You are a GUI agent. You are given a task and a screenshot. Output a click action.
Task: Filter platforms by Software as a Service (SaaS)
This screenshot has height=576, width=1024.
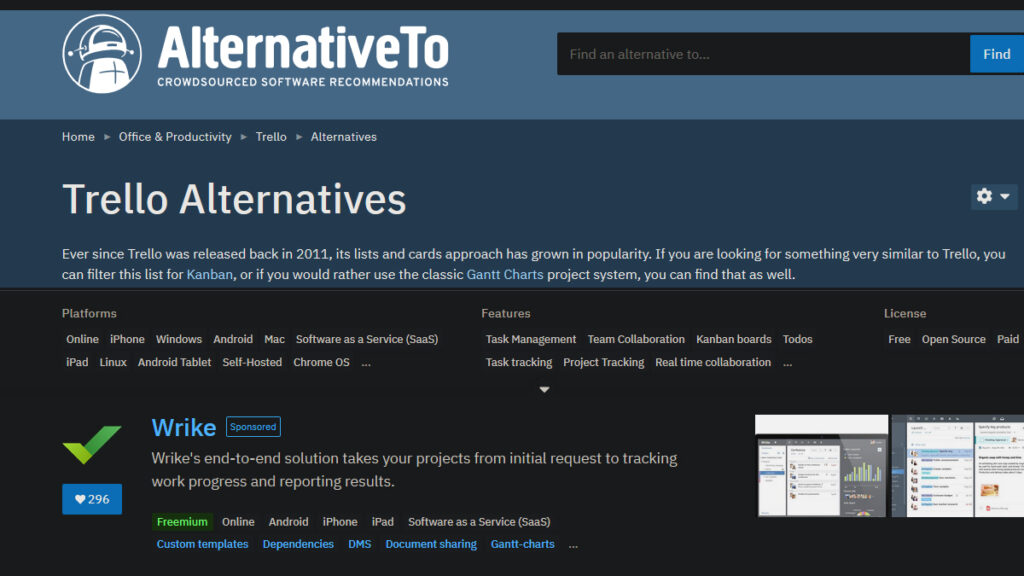(367, 339)
